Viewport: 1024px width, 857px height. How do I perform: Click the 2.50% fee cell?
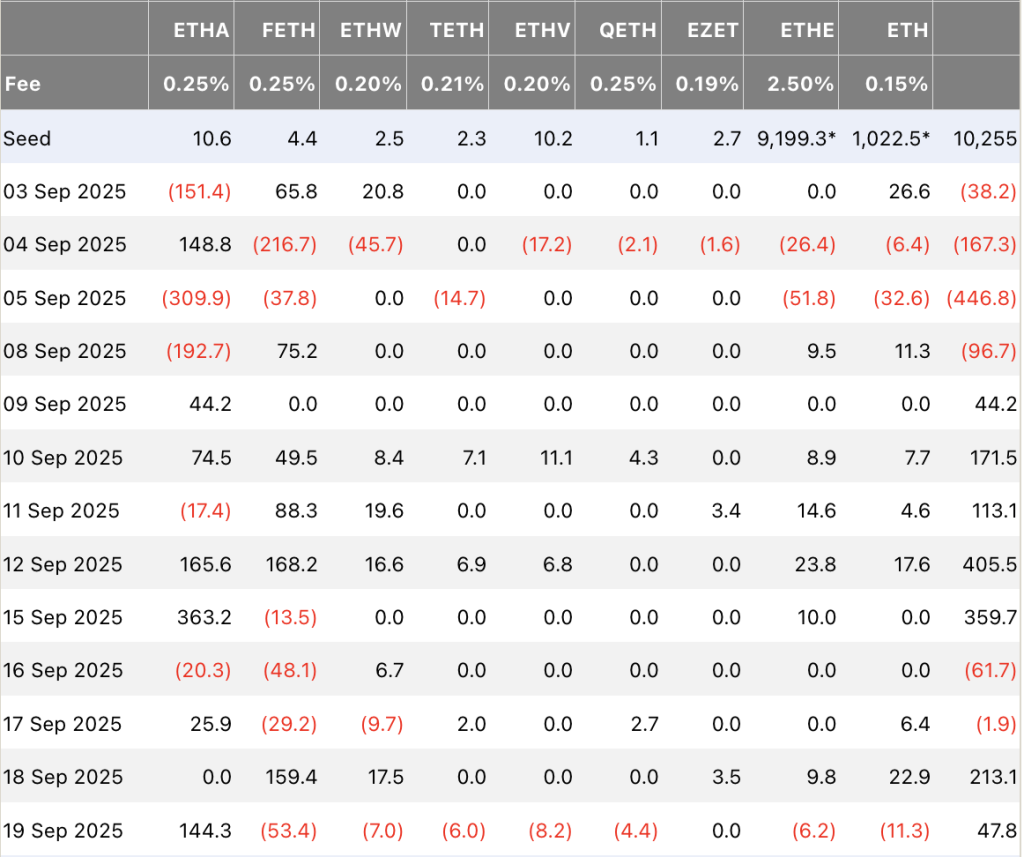(802, 84)
